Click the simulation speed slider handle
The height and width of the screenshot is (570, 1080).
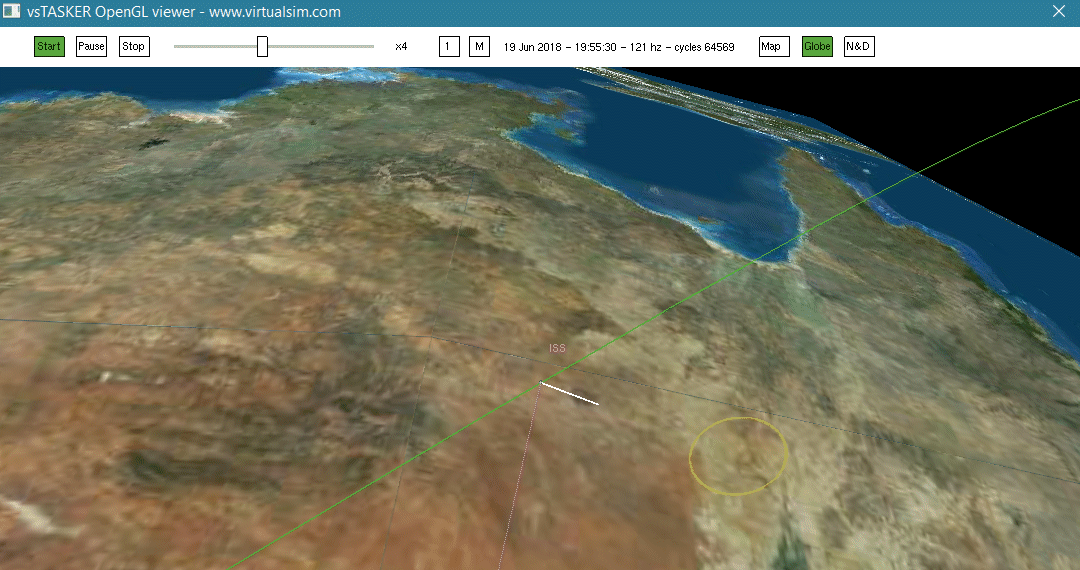click(262, 47)
